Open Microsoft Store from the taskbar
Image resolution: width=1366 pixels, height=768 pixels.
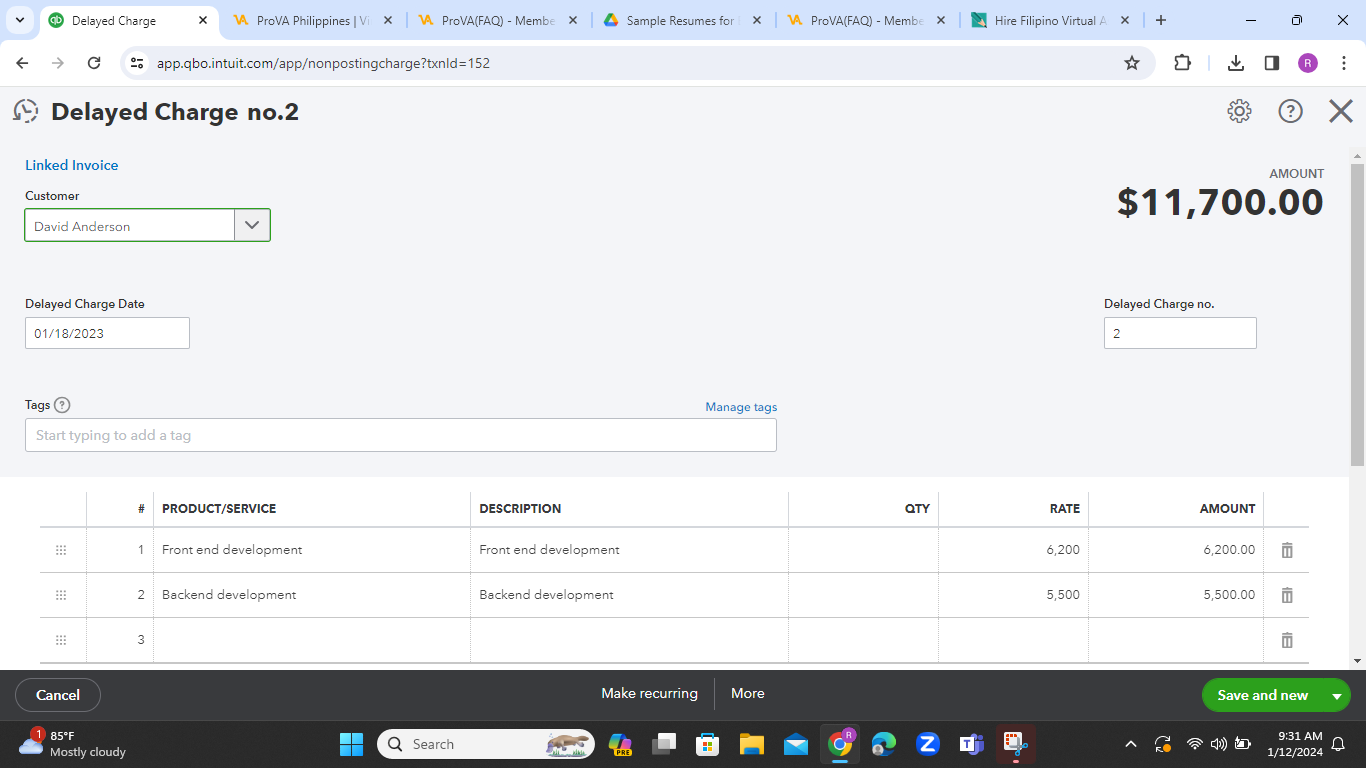tap(708, 744)
